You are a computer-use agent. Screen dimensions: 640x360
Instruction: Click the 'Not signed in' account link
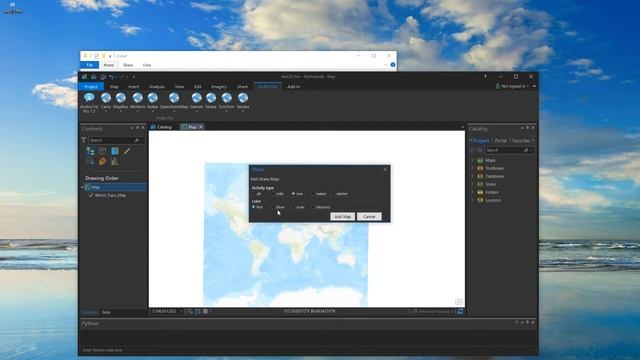click(514, 86)
